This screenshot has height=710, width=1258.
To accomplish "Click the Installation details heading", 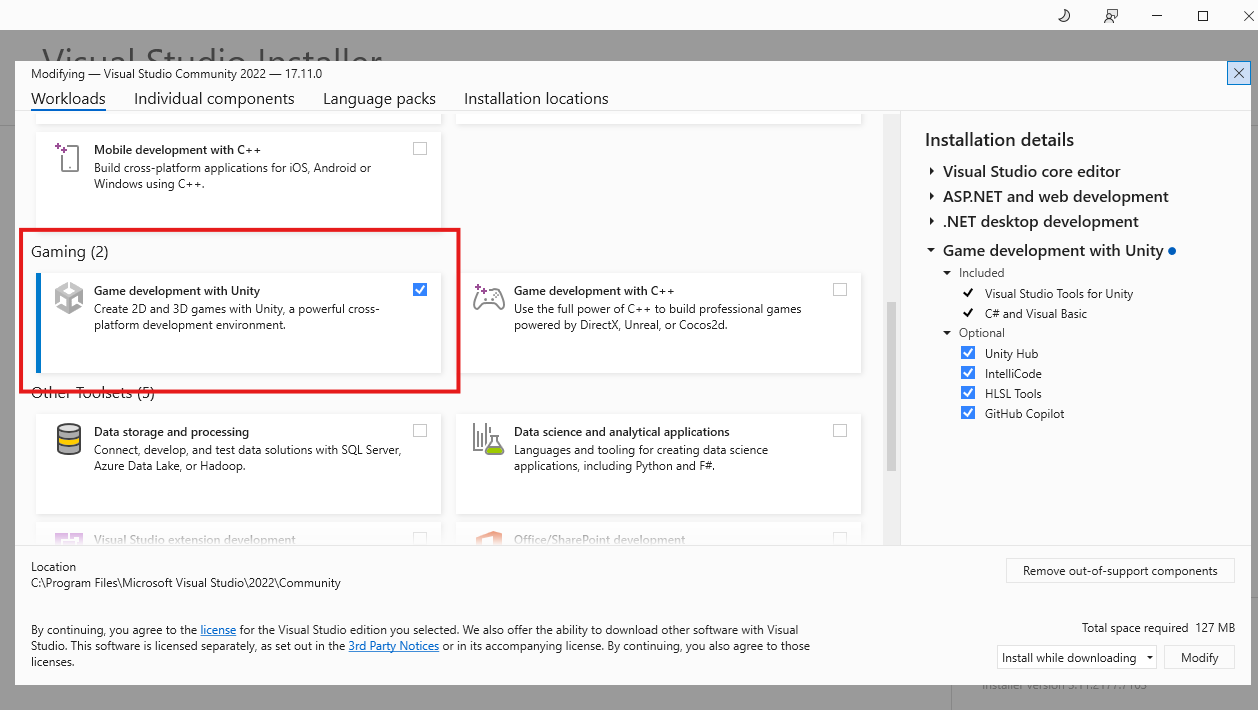I will click(999, 140).
